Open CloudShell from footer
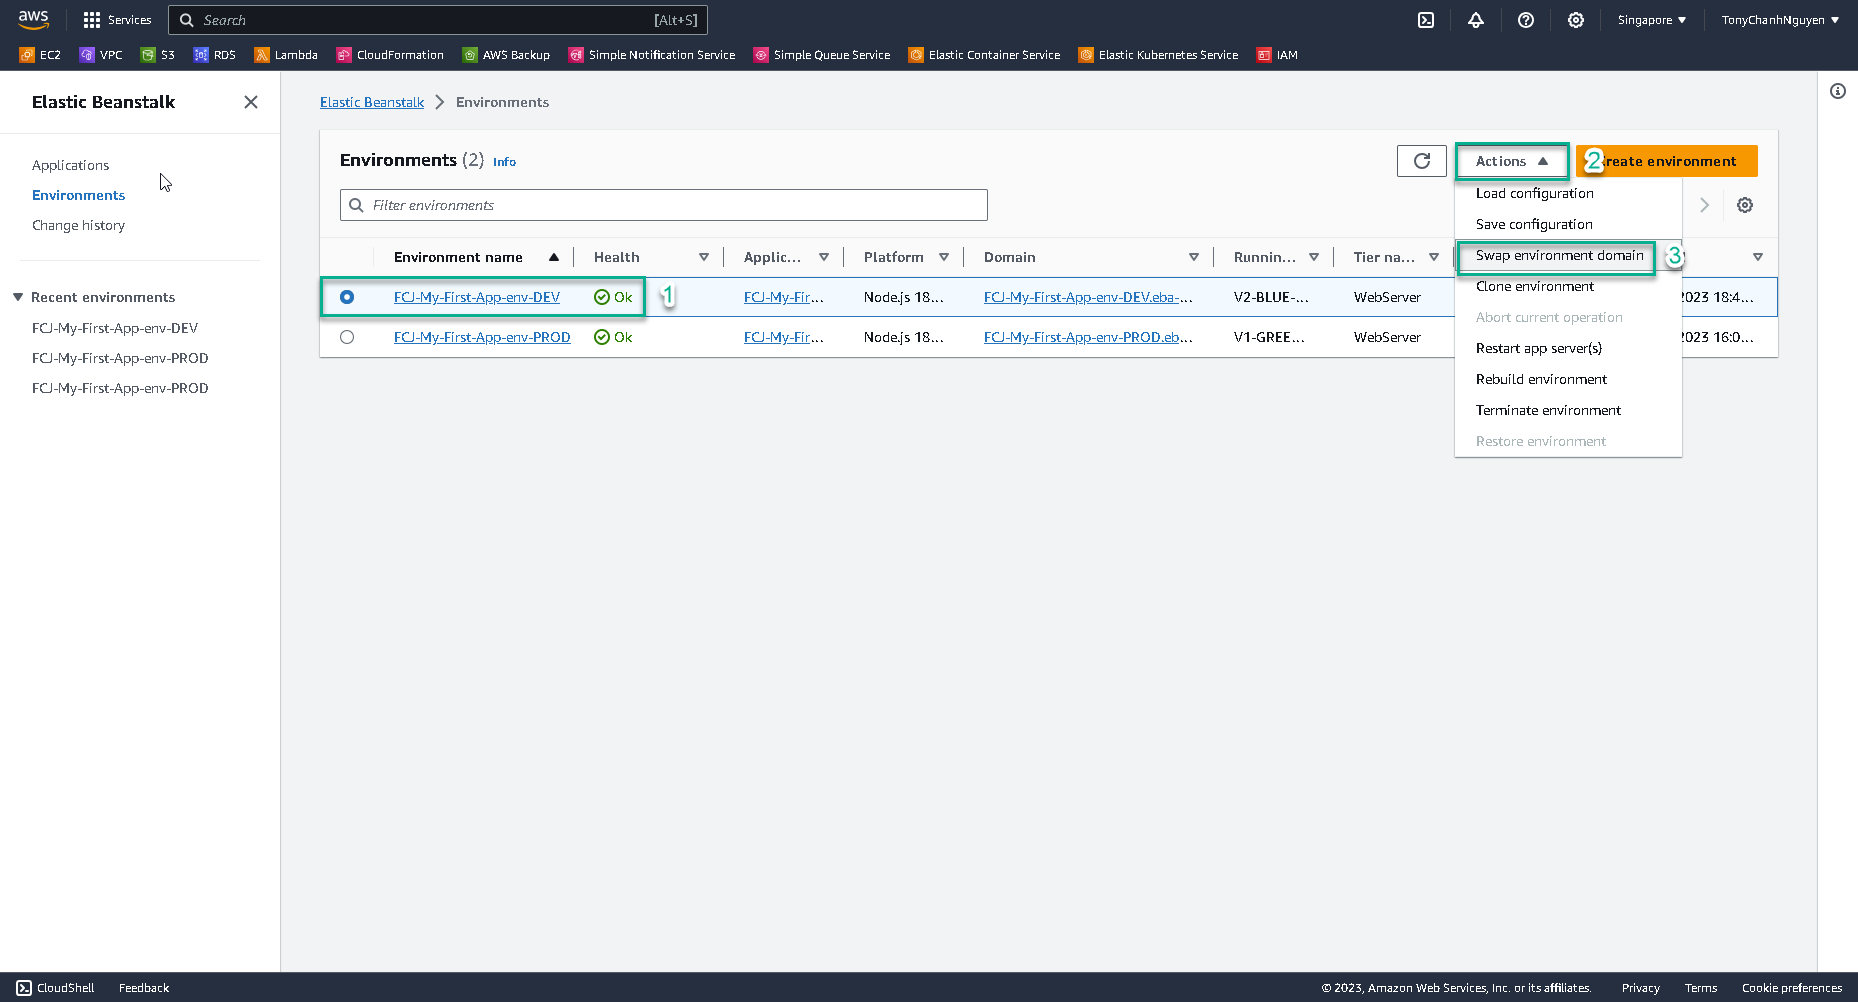 (56, 988)
